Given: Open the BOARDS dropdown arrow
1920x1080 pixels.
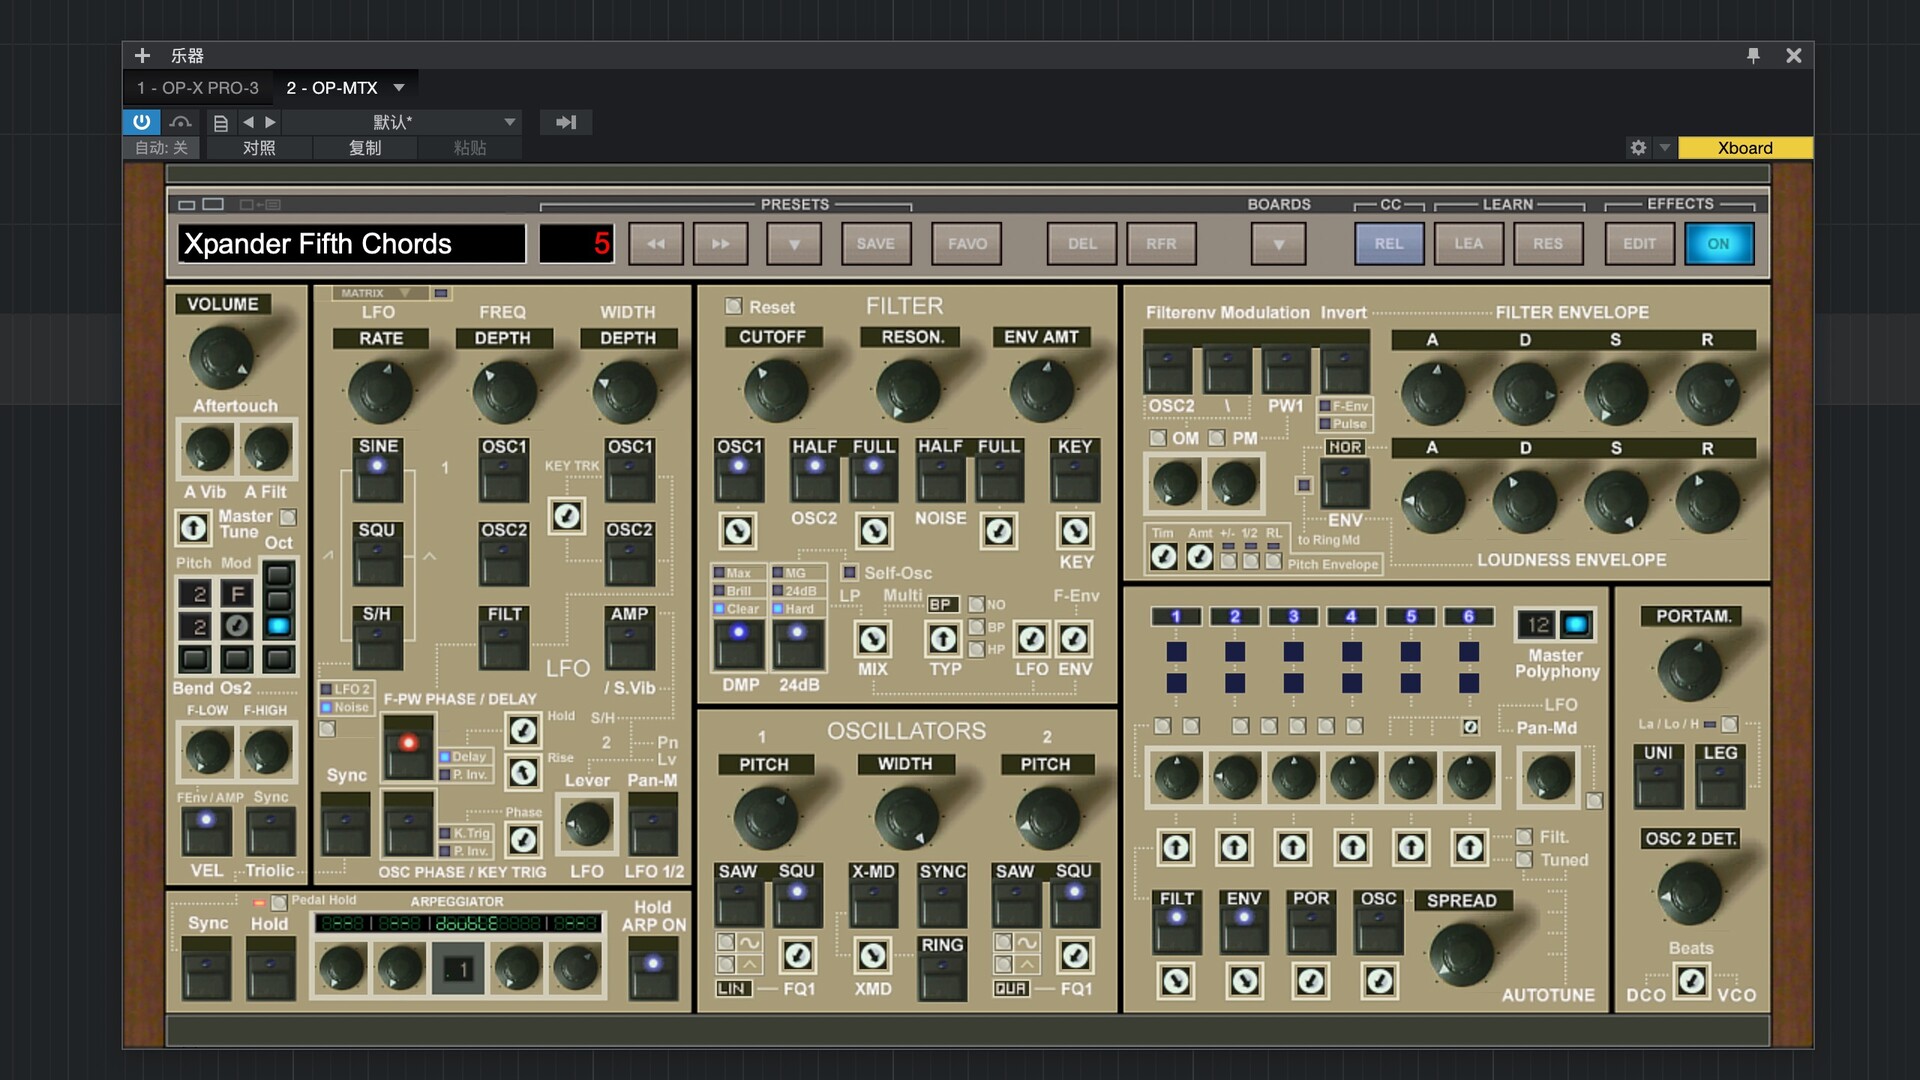Looking at the screenshot, I should (x=1278, y=244).
